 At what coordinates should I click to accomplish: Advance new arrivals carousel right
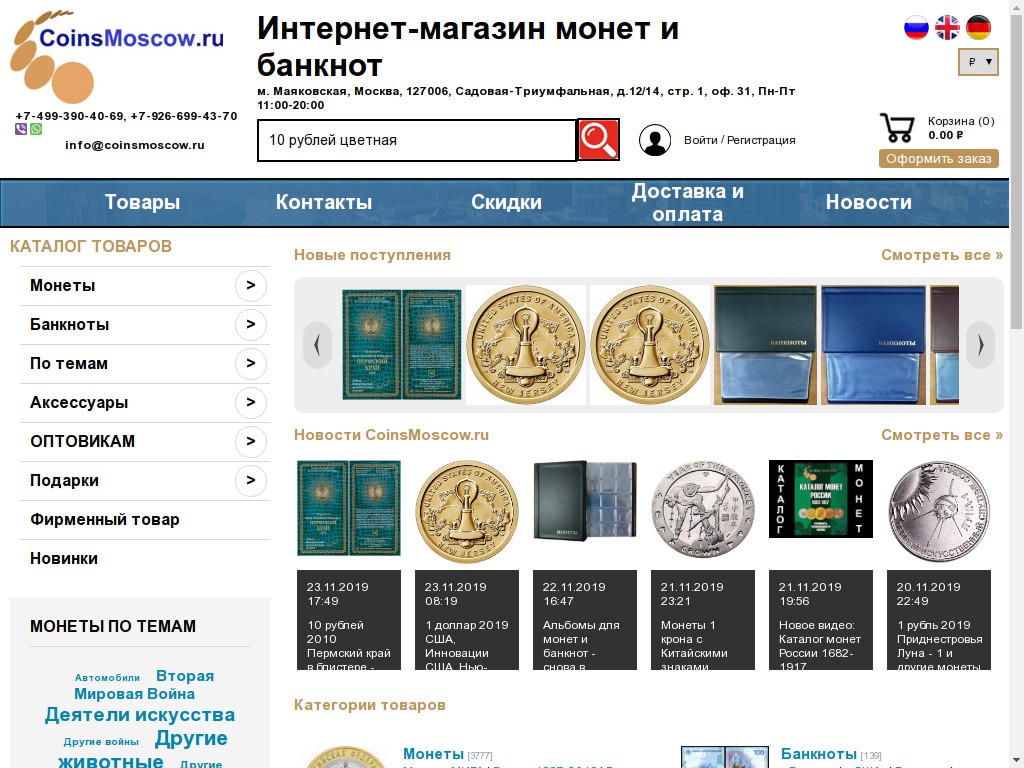980,345
